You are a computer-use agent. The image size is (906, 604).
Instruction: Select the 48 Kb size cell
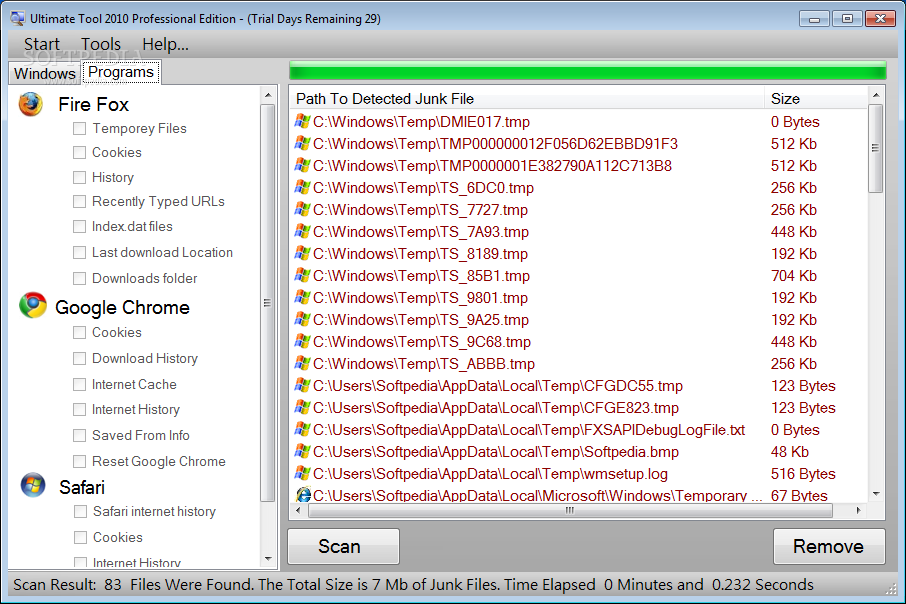790,452
